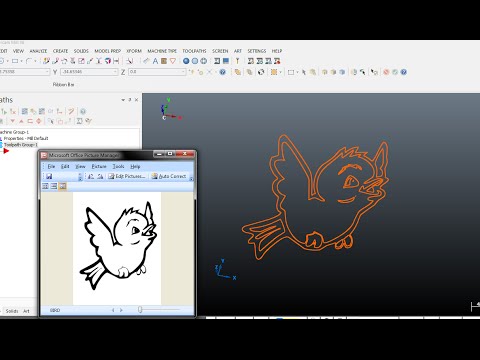Click Auto Correct button in Picture Manager
The width and height of the screenshot is (480, 360).
[x=169, y=176]
